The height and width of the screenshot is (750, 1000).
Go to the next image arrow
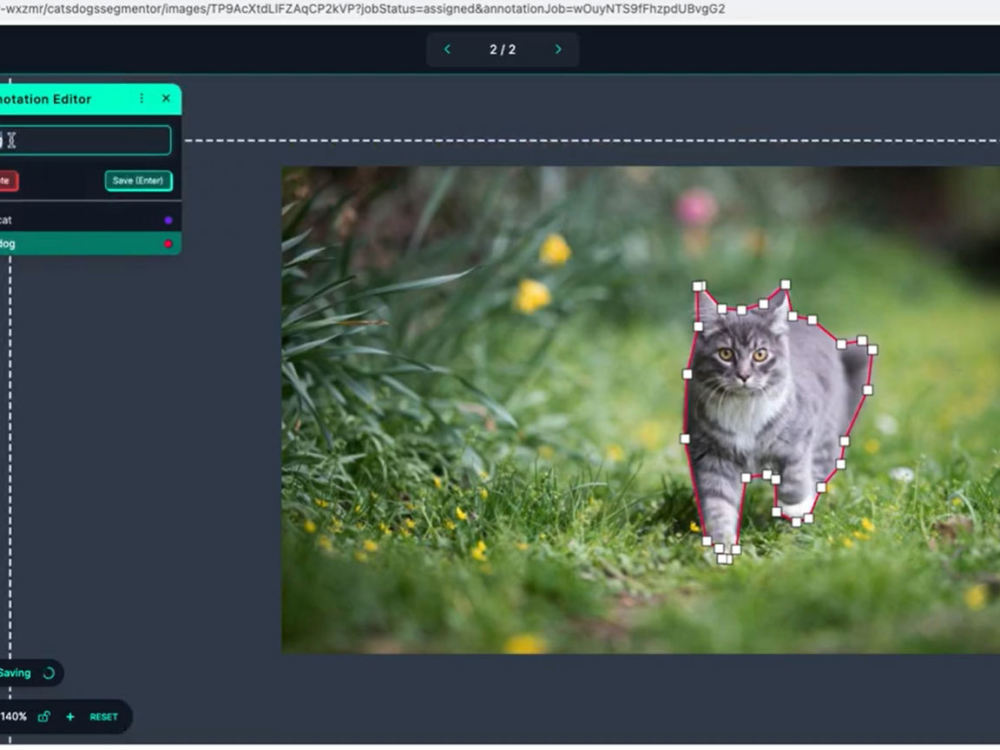coord(558,49)
